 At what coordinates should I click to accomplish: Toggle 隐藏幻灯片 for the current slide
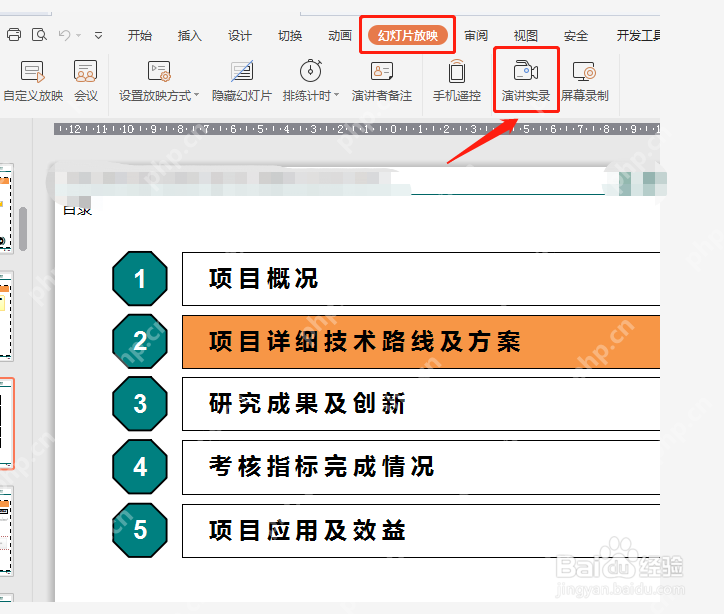(241, 81)
